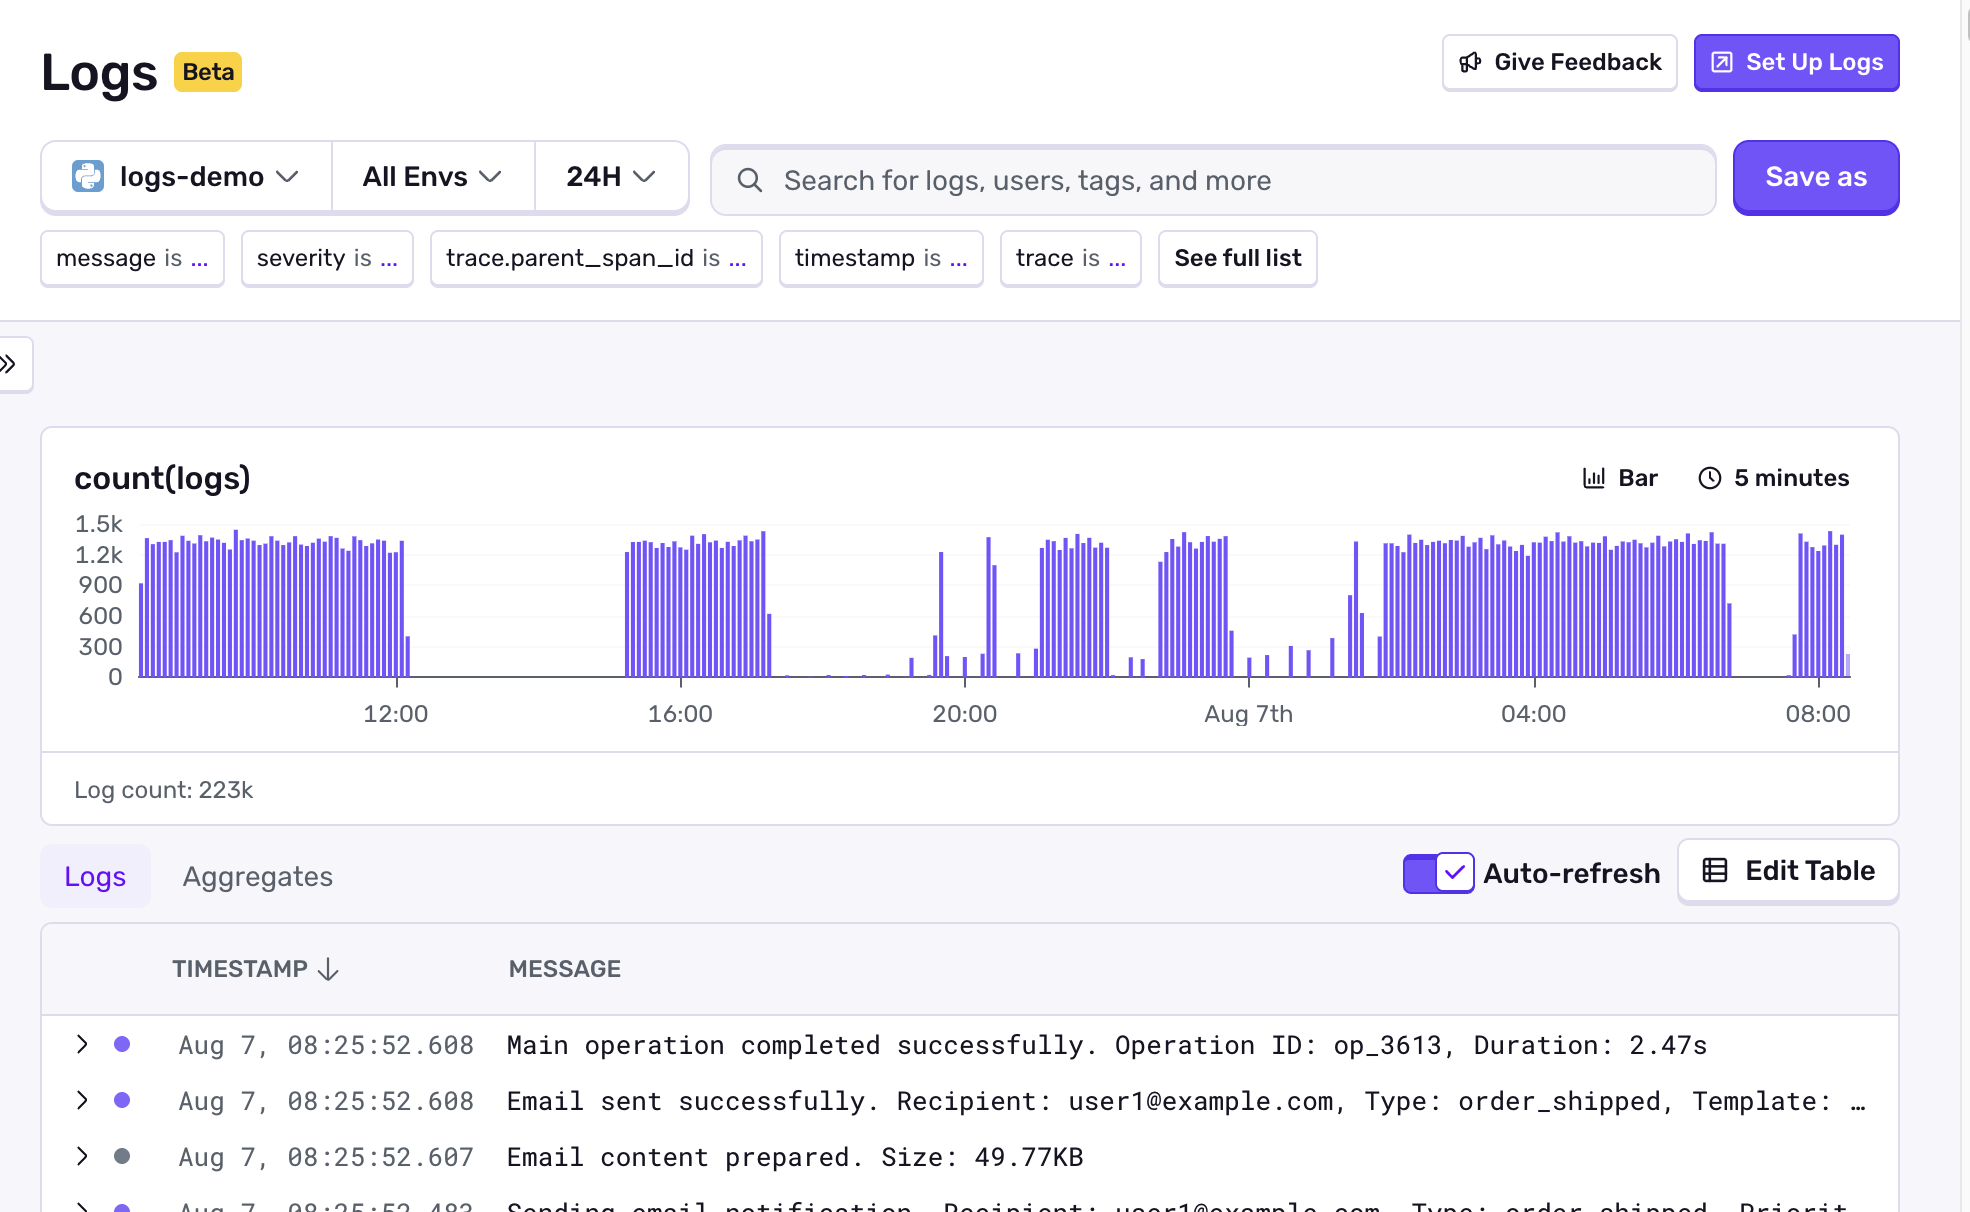
Task: Switch to the Logs tab
Action: click(x=95, y=876)
